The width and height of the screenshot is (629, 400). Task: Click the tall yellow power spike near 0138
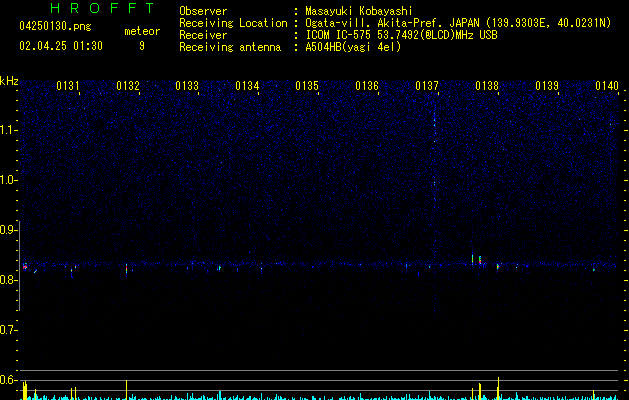point(498,388)
